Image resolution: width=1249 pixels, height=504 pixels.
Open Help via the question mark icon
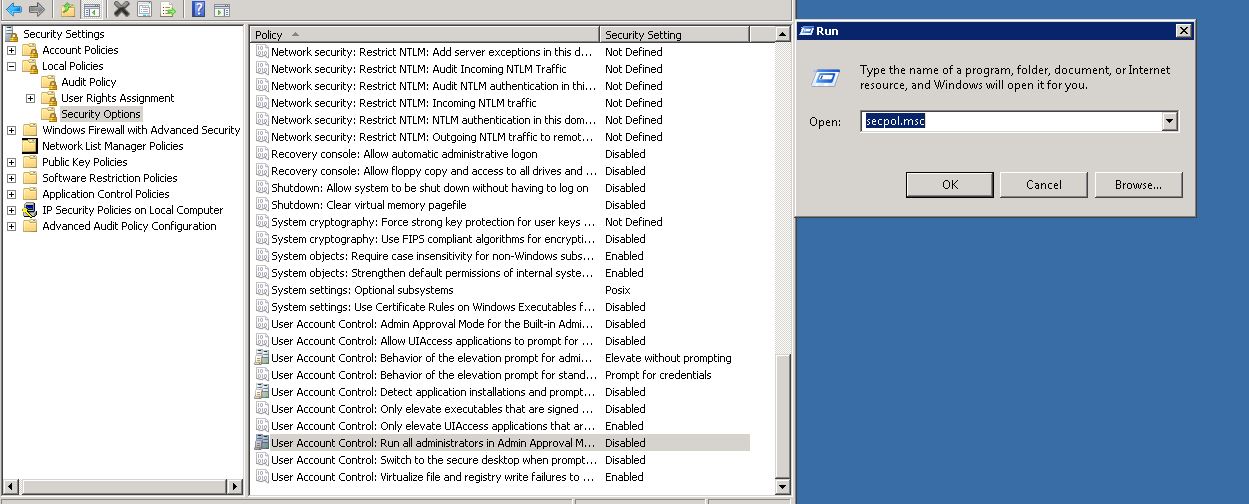coord(198,10)
